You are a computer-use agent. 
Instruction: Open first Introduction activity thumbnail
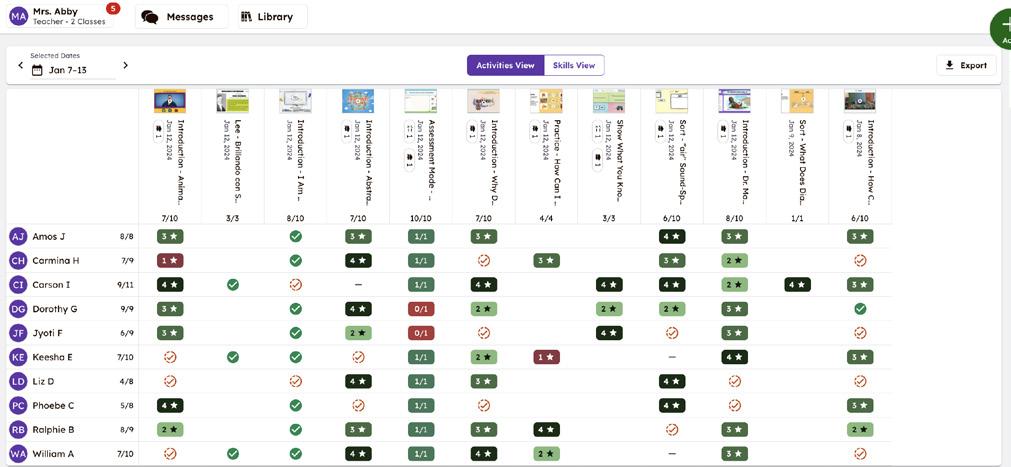coord(170,101)
